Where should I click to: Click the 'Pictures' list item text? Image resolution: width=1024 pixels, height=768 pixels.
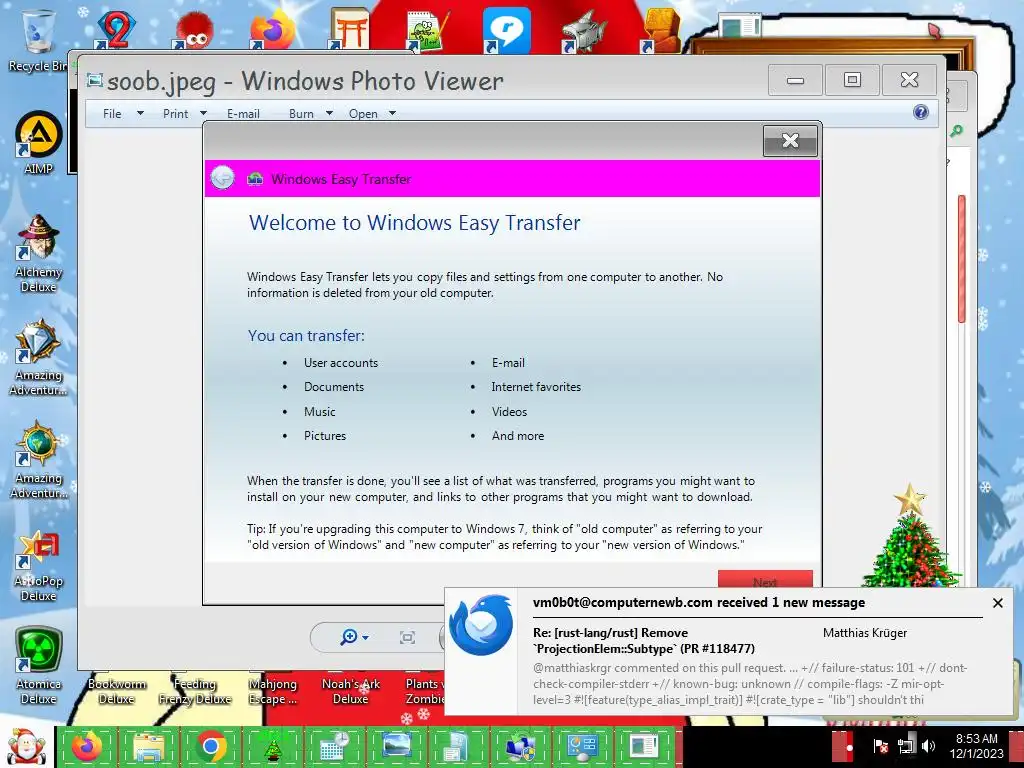tap(325, 436)
